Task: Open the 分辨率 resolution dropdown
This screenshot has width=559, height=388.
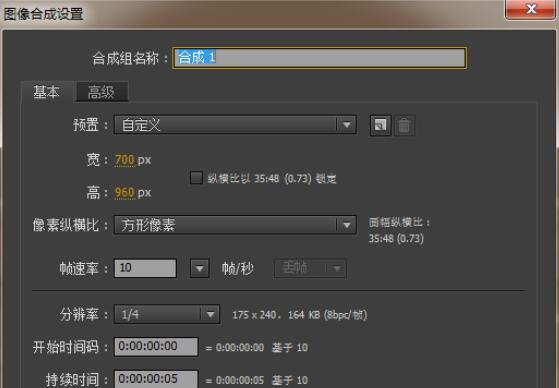Action: click(x=166, y=314)
